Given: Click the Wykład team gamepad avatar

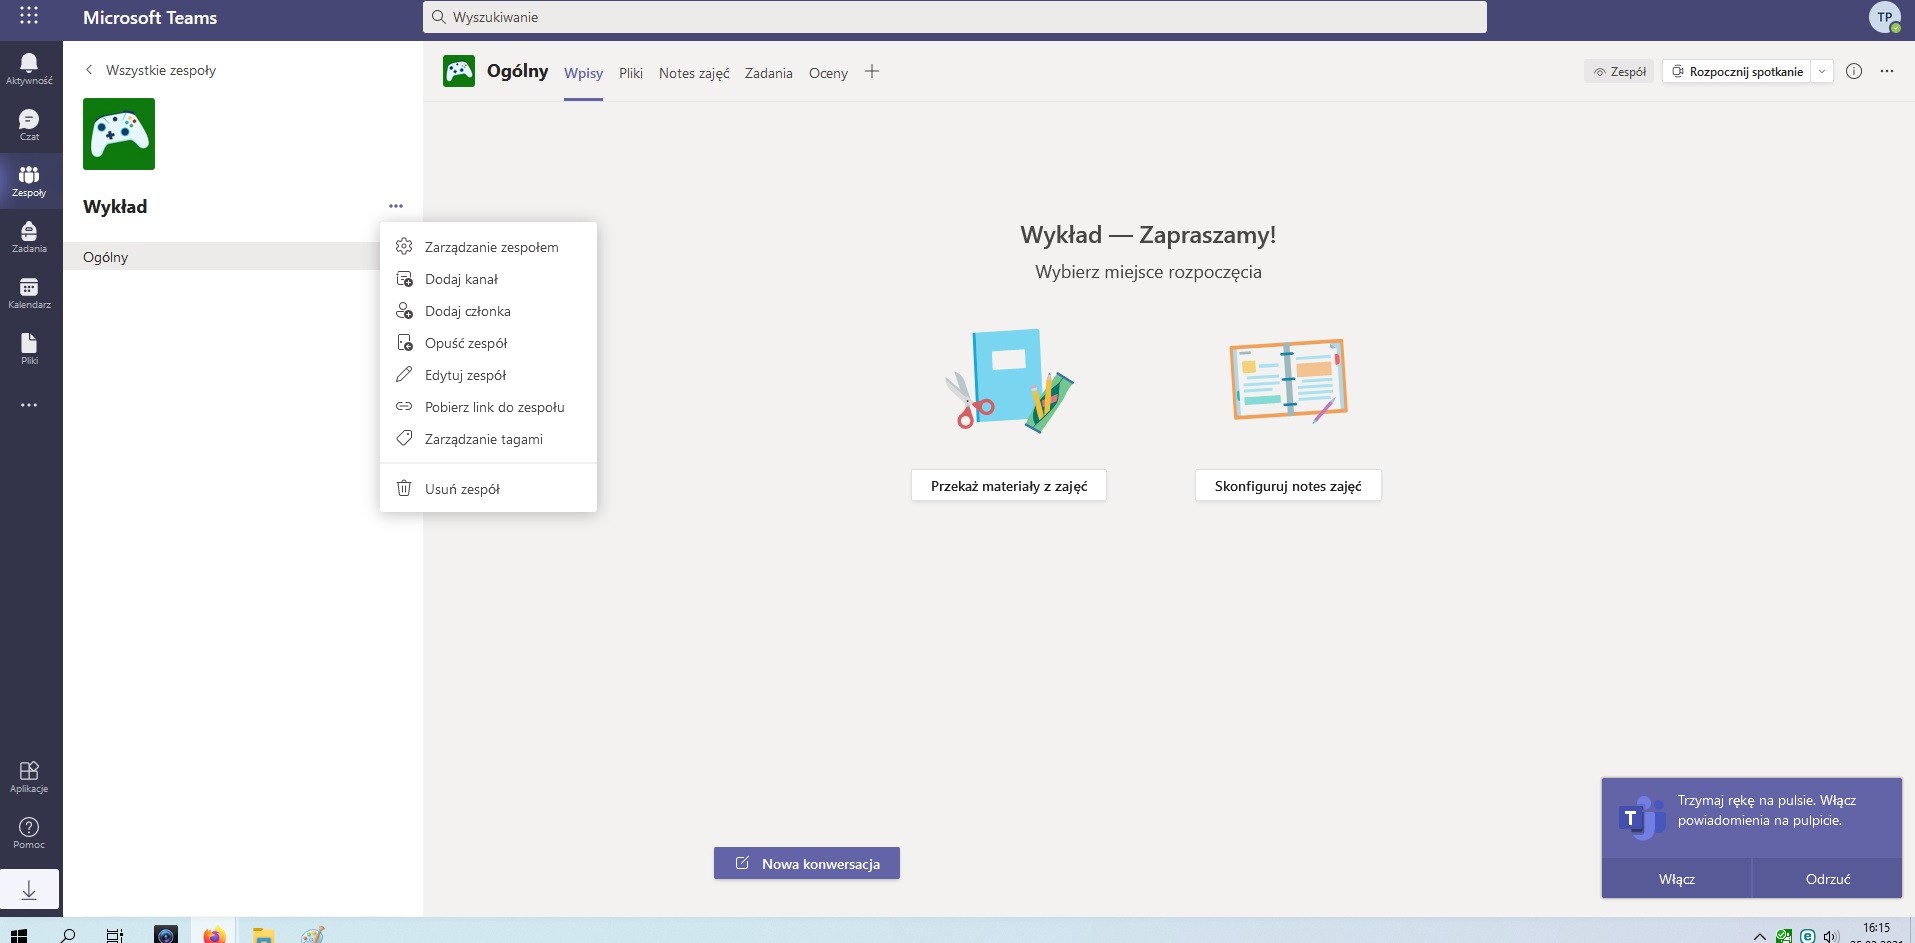Looking at the screenshot, I should [x=119, y=134].
